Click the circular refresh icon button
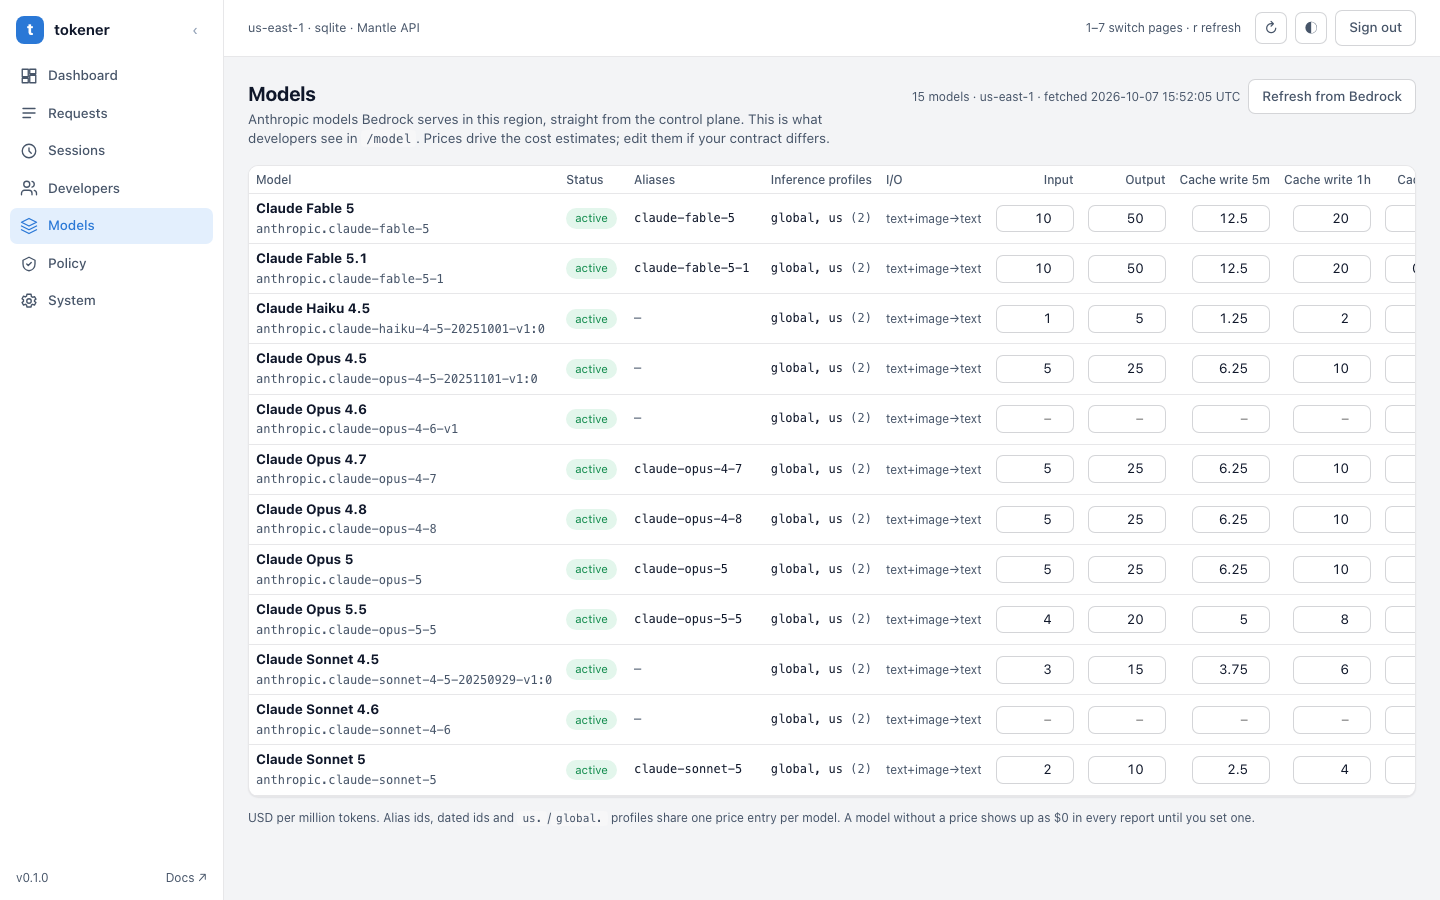 1271,28
